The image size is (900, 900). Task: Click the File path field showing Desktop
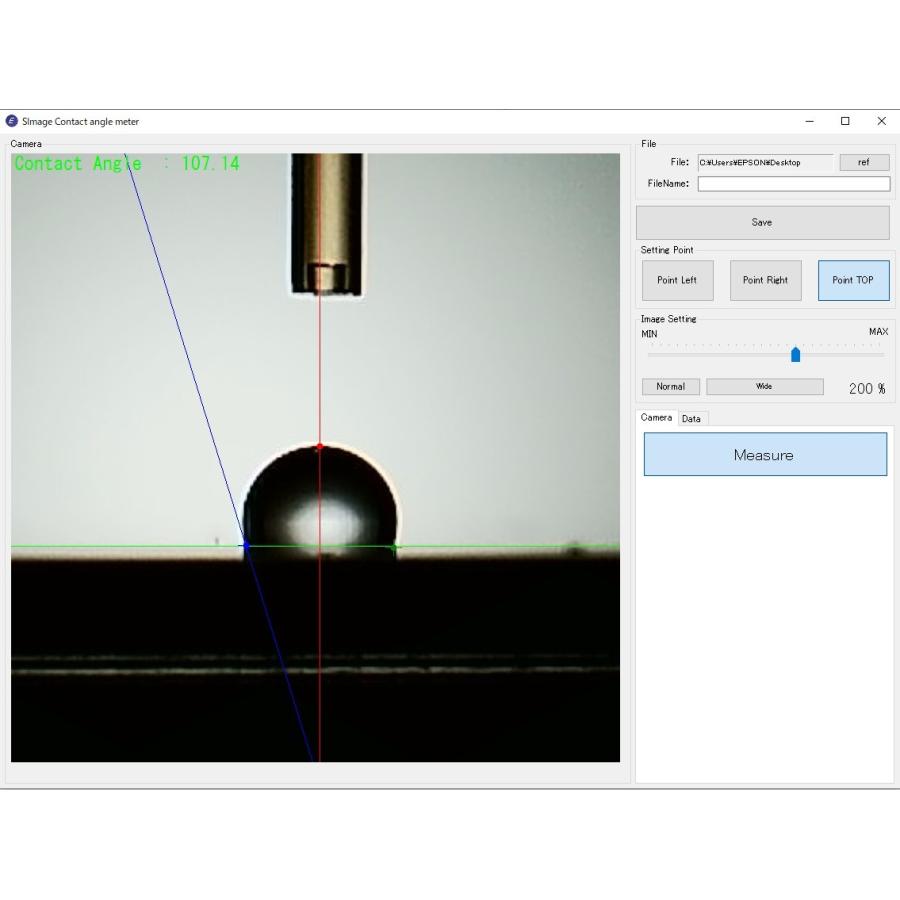(765, 162)
